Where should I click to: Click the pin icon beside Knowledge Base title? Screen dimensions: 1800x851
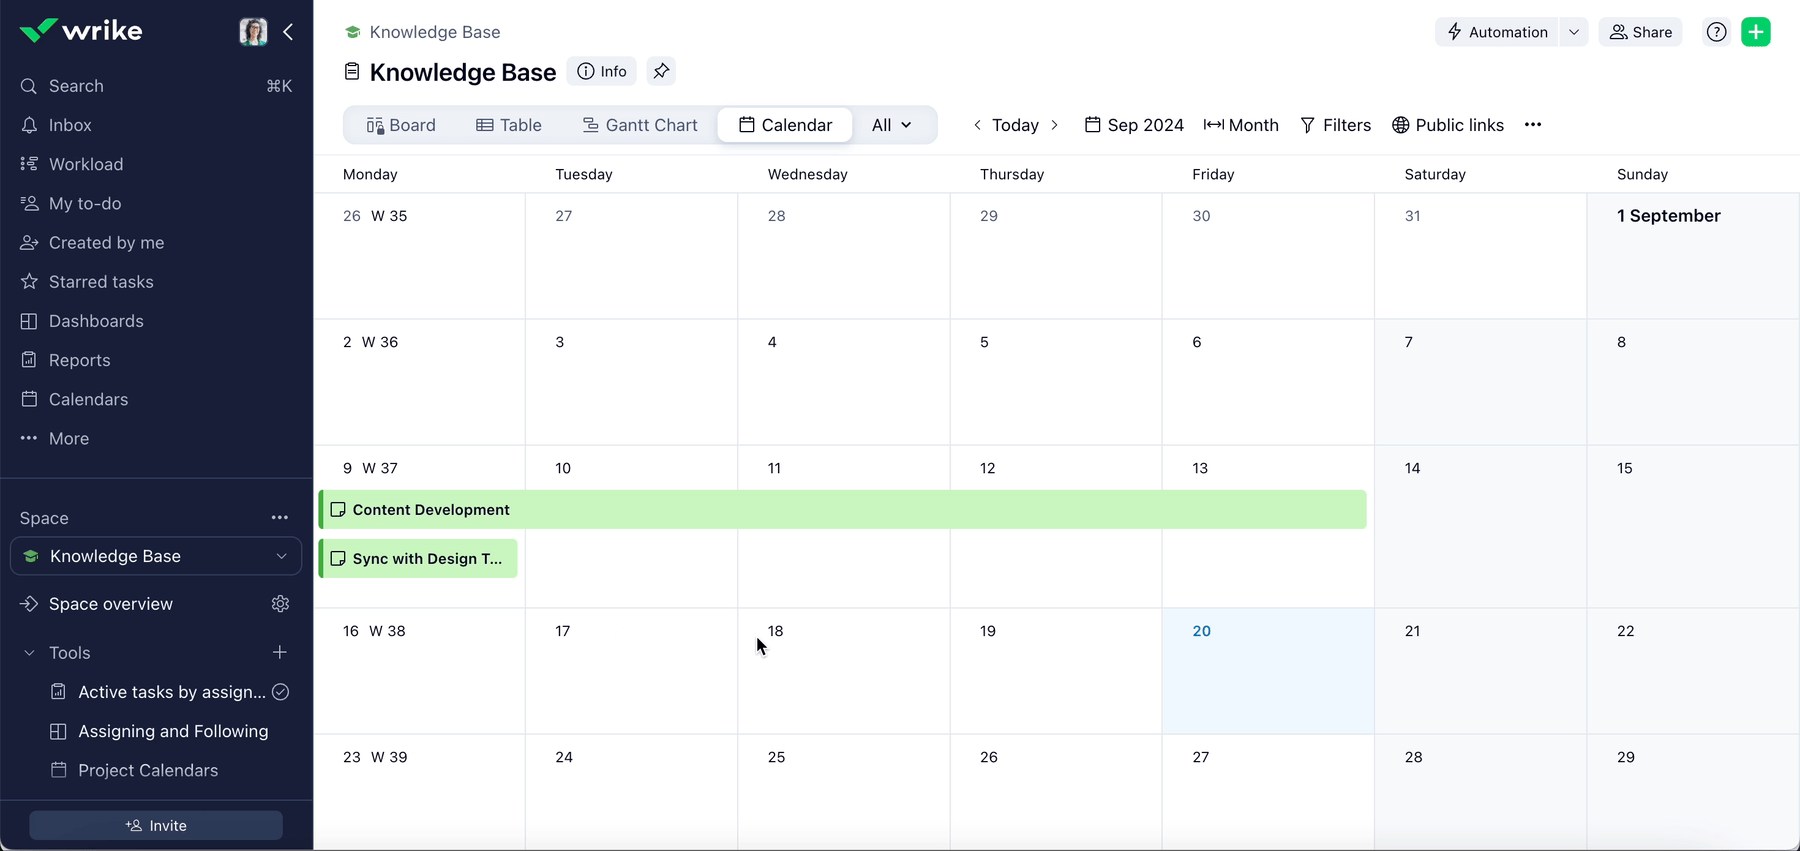tap(661, 71)
